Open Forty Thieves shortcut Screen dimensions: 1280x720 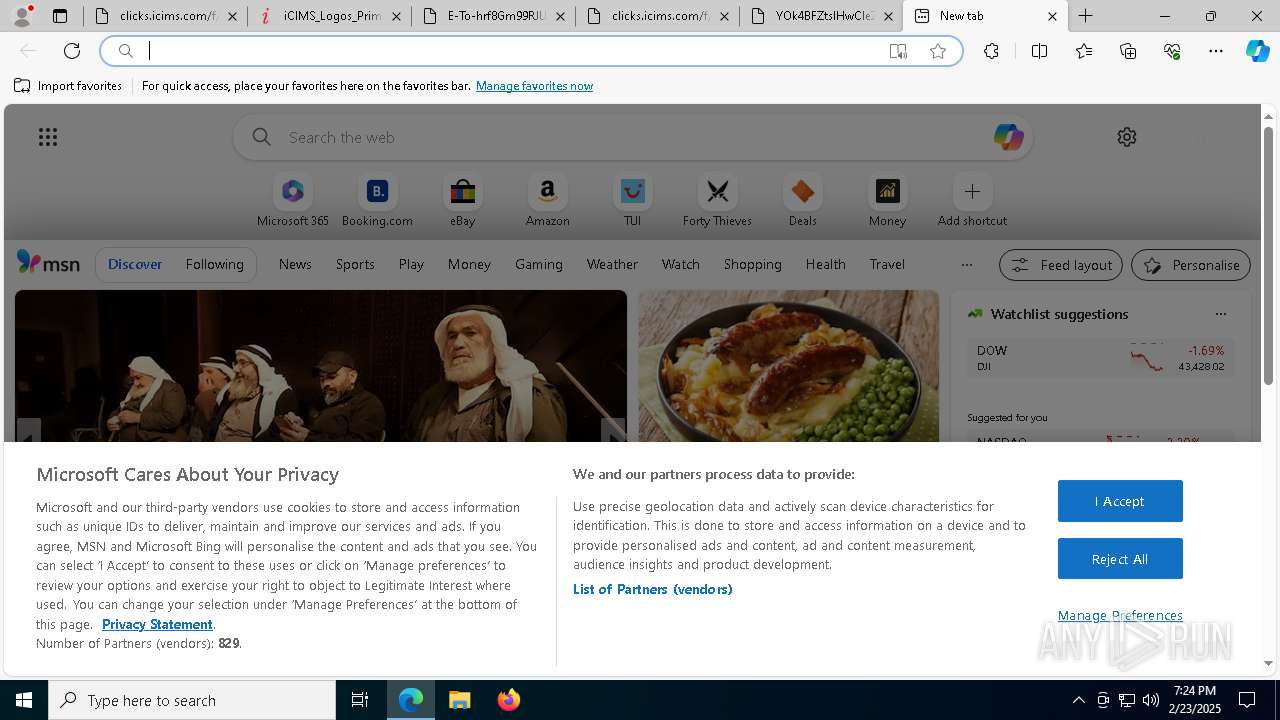coord(717,201)
